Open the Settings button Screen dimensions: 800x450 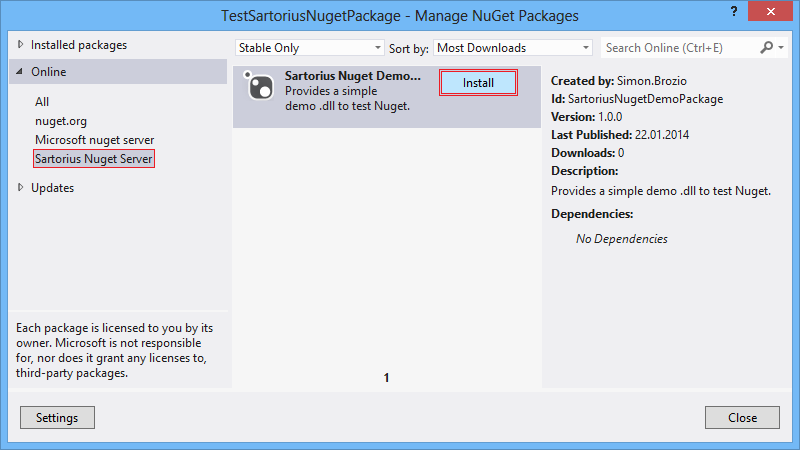click(x=57, y=417)
